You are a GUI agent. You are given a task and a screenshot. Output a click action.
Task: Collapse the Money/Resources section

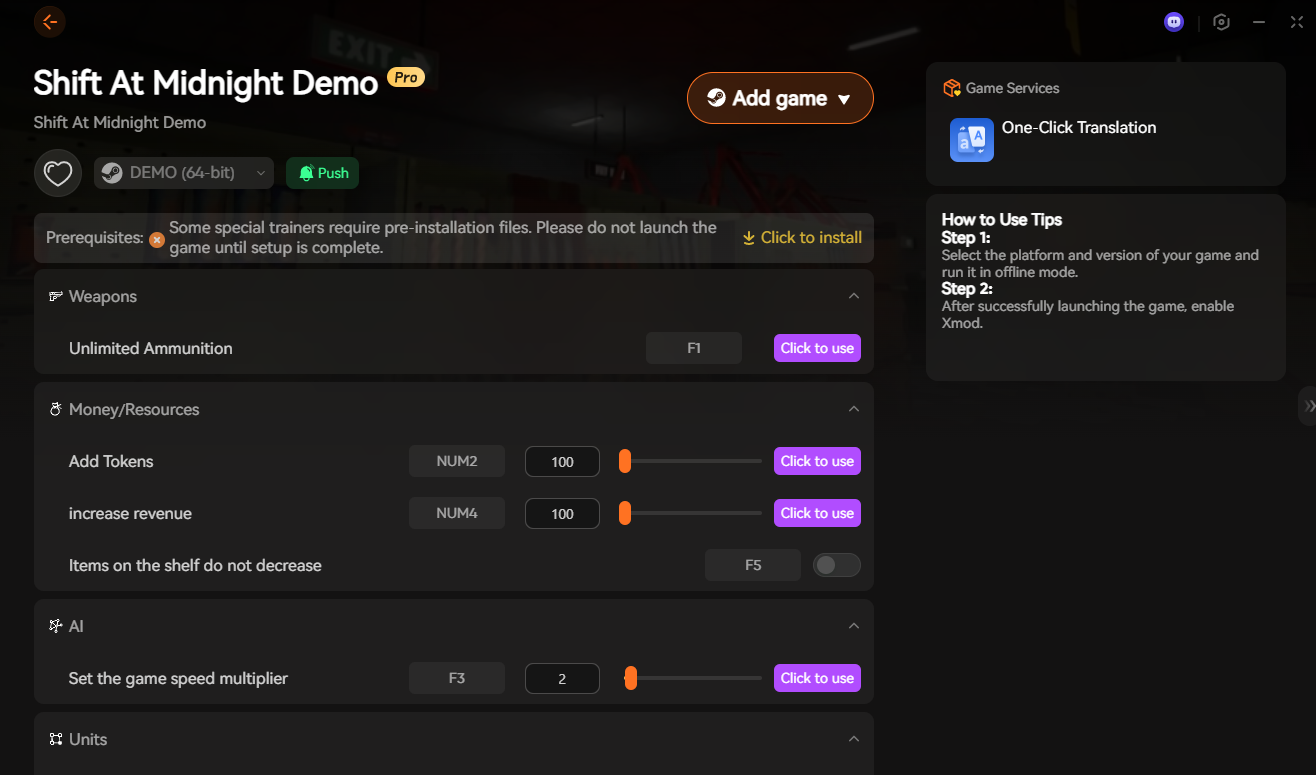(x=853, y=409)
